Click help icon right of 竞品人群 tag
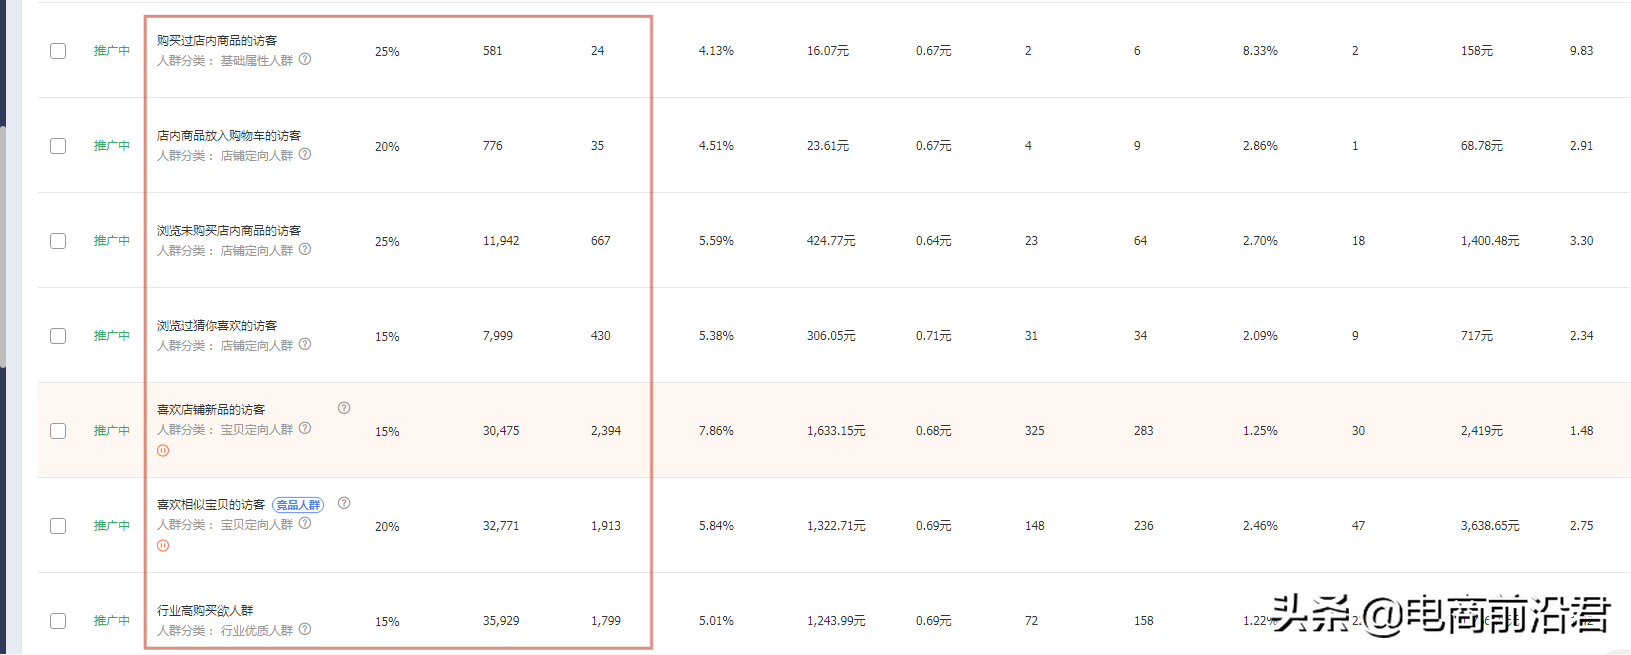Screen dimensions: 1631x655 click(x=344, y=503)
